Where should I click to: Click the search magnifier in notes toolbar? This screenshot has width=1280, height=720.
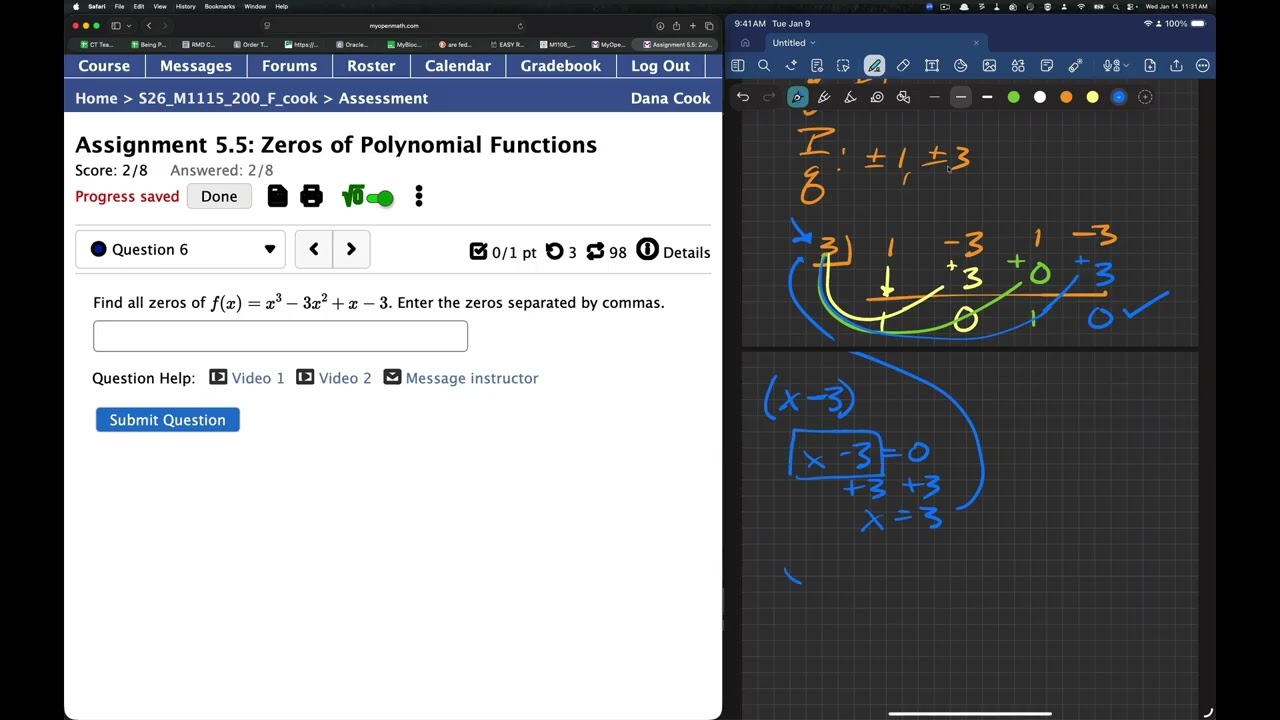tap(764, 66)
